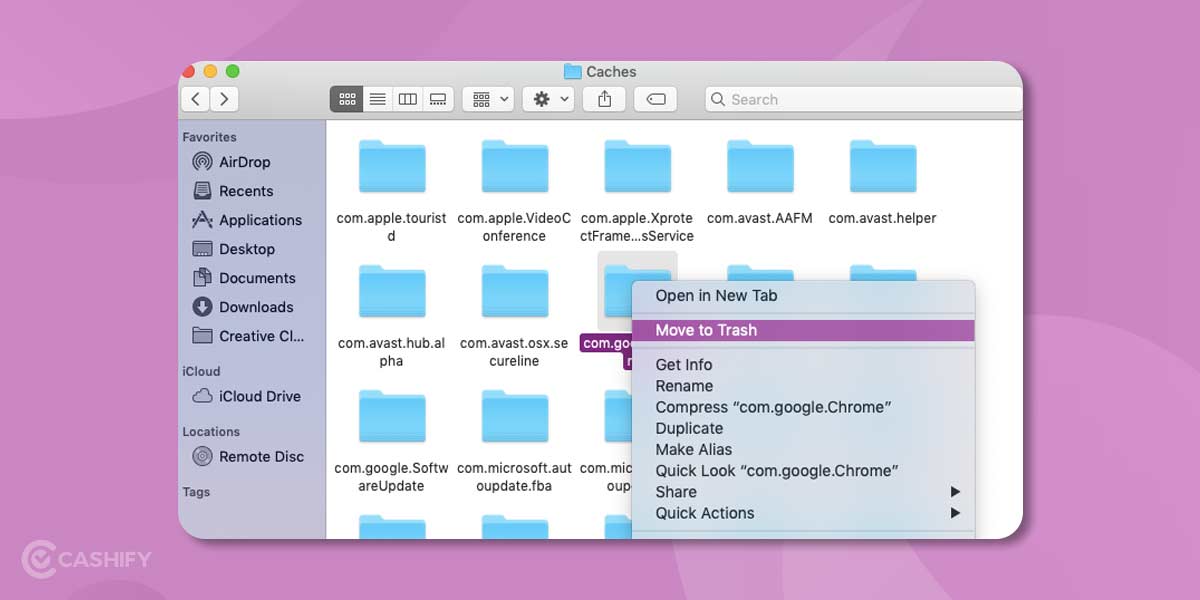Click the back navigation arrow
Viewport: 1200px width, 600px height.
pos(195,98)
